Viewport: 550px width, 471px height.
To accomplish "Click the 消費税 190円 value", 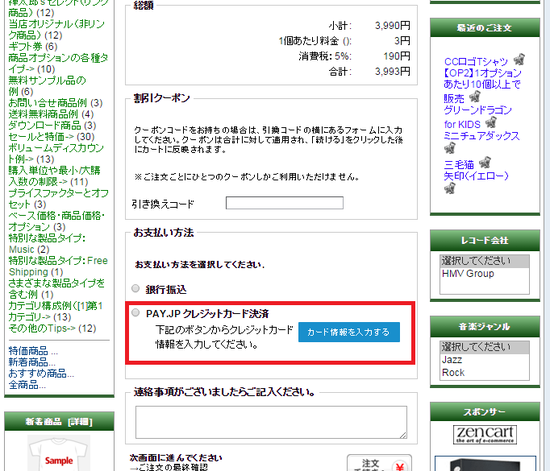I will (397, 56).
